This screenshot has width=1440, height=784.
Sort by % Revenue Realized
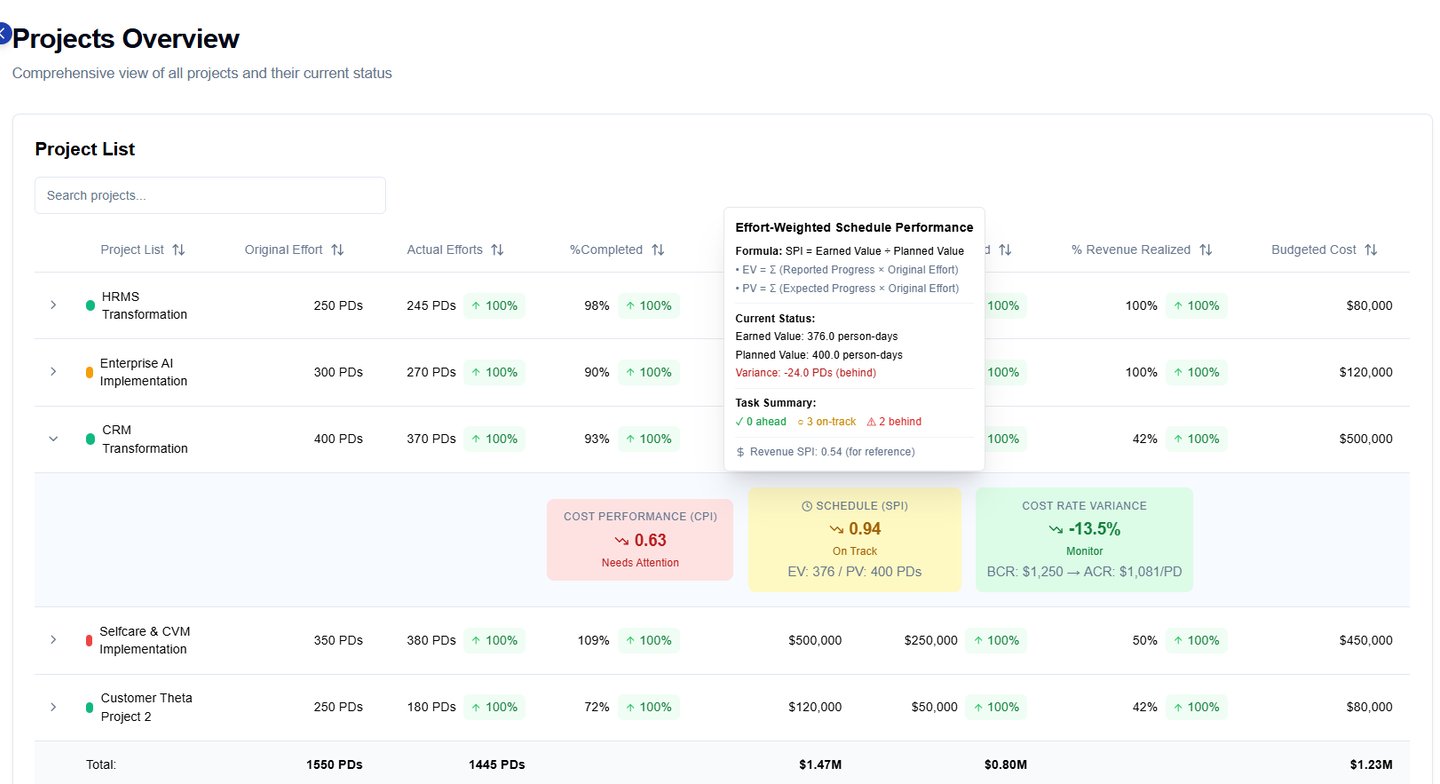(x=1205, y=250)
